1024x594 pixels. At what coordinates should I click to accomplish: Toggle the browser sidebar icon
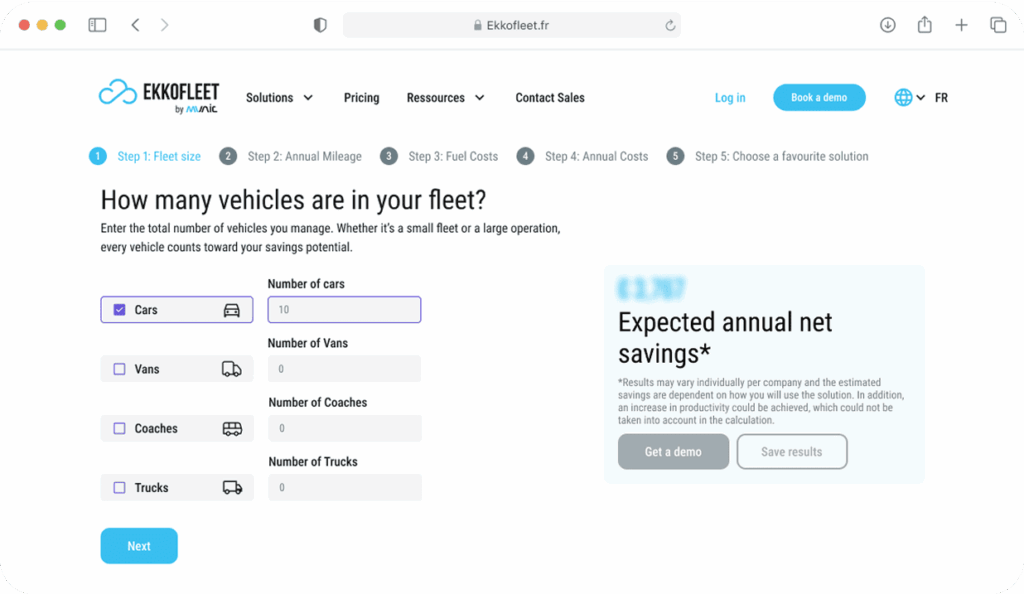[x=97, y=25]
